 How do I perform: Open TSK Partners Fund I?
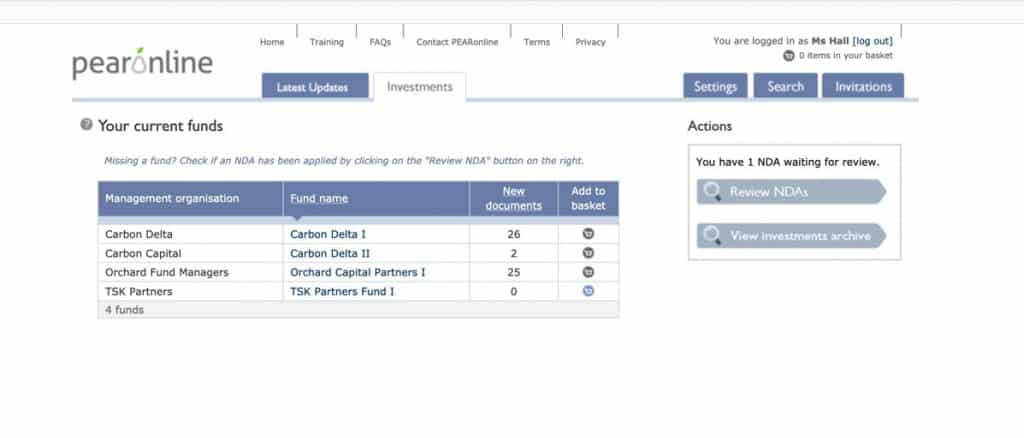click(342, 292)
